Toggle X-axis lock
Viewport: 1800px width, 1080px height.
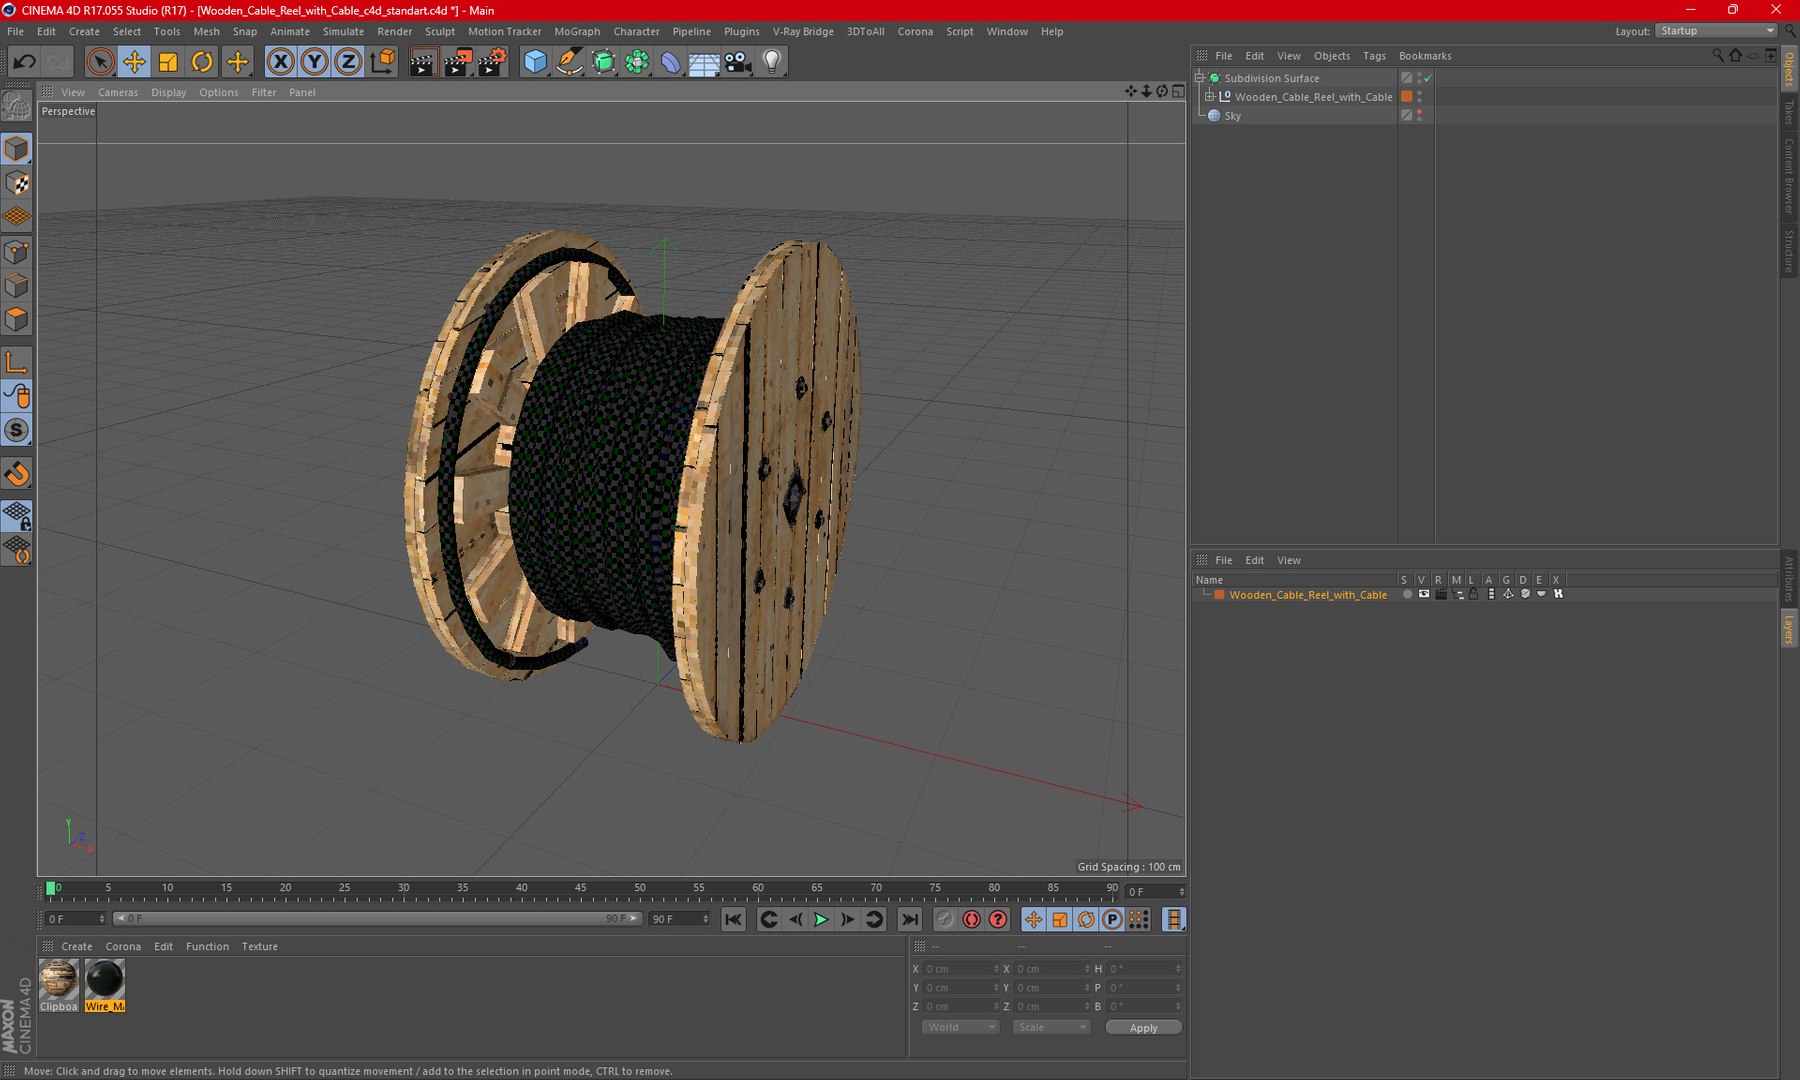(281, 62)
